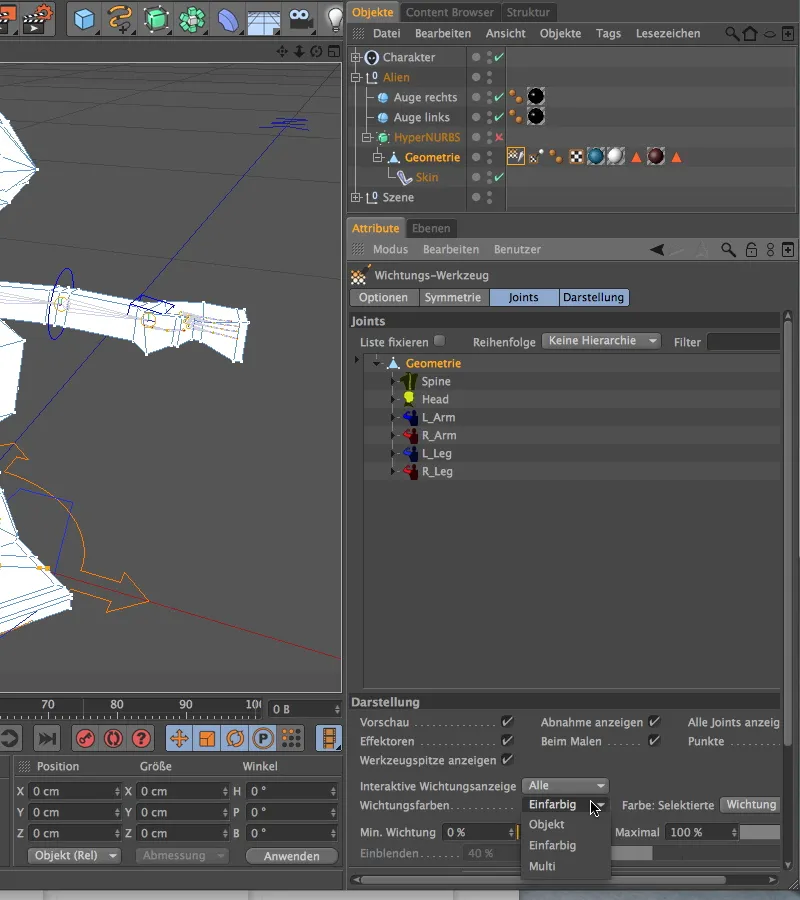
Task: Lock the Attribute Manager element
Action: [751, 250]
